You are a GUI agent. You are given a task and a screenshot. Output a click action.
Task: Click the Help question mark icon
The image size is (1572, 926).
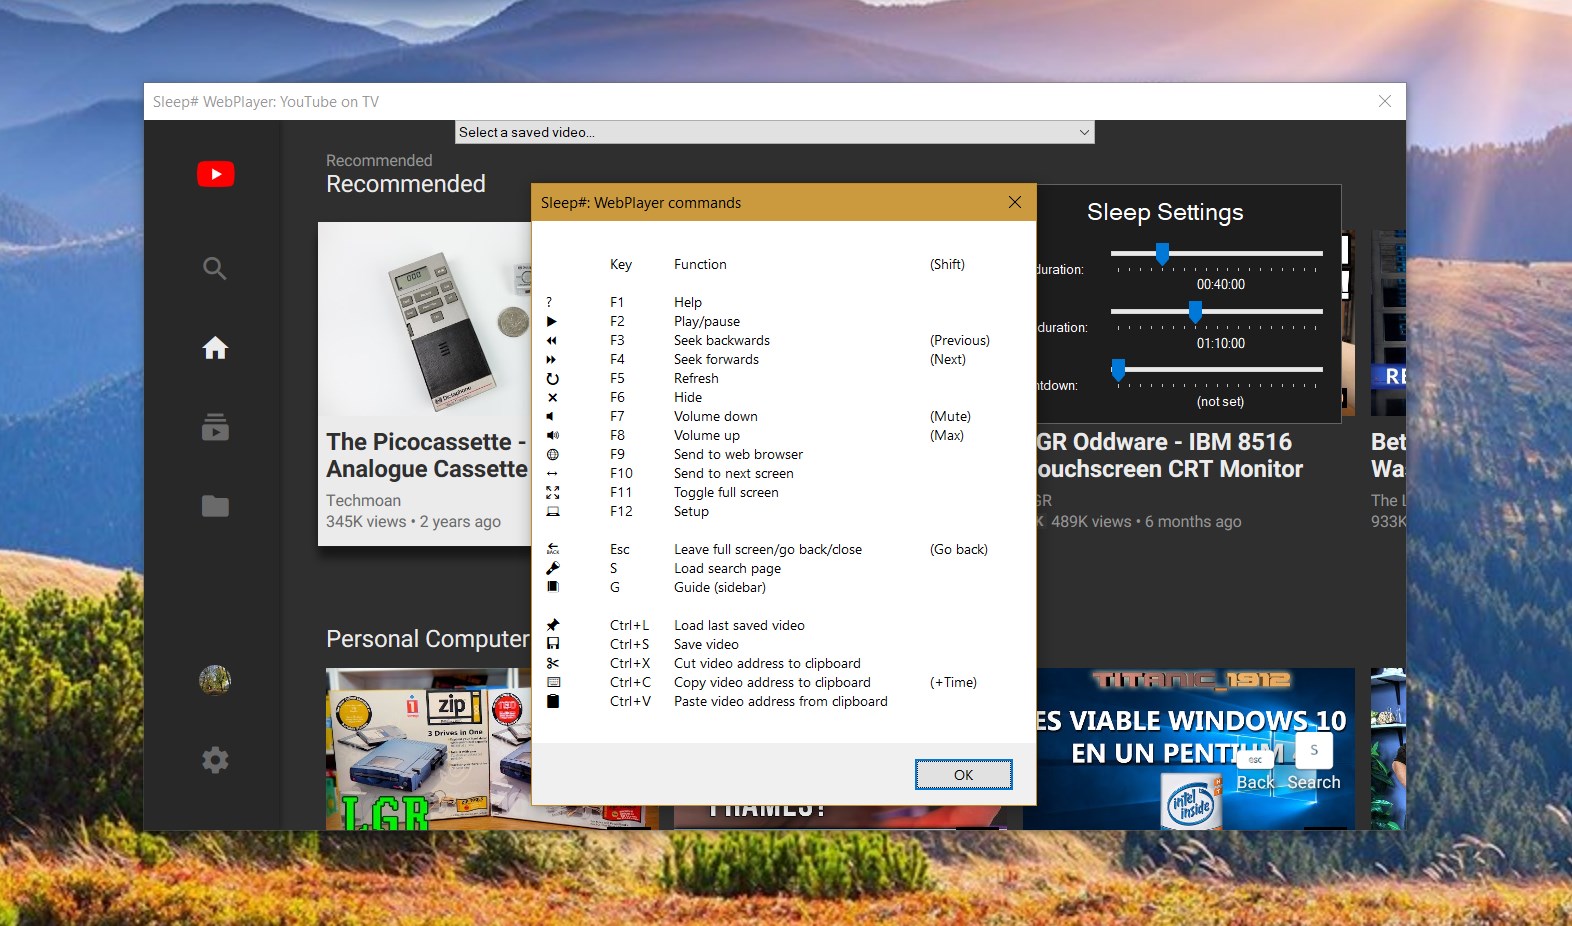coord(549,302)
